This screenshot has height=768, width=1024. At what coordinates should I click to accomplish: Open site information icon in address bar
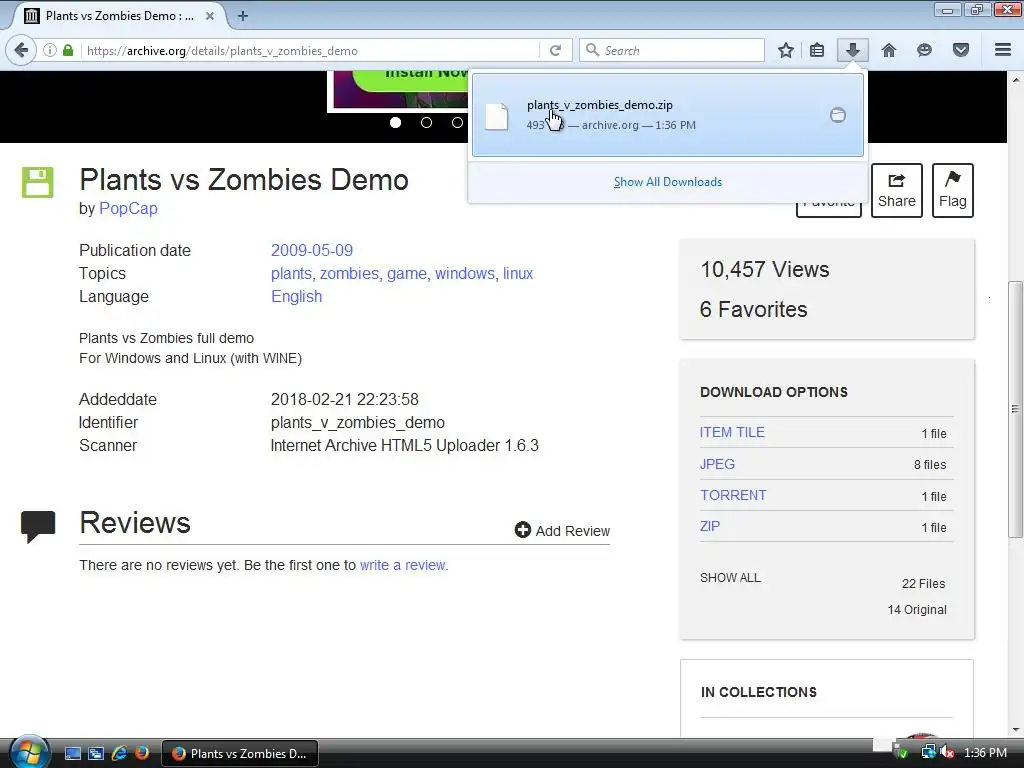point(50,50)
